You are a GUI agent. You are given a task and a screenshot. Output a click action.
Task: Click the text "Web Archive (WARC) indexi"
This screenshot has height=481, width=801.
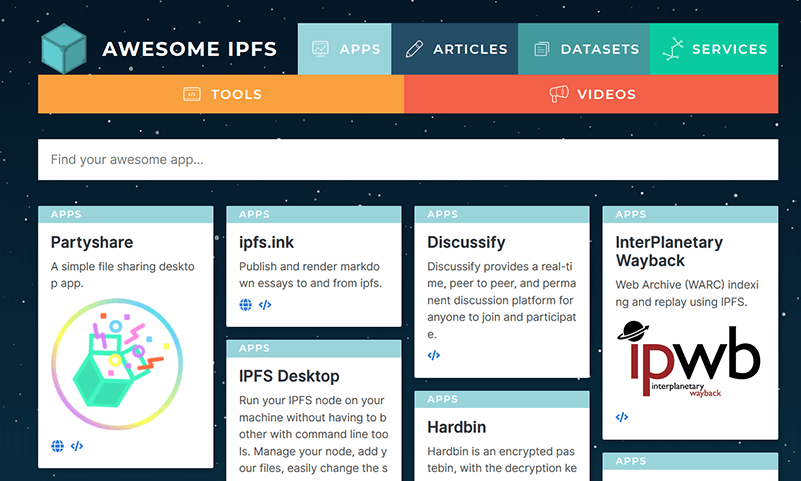[x=687, y=284]
